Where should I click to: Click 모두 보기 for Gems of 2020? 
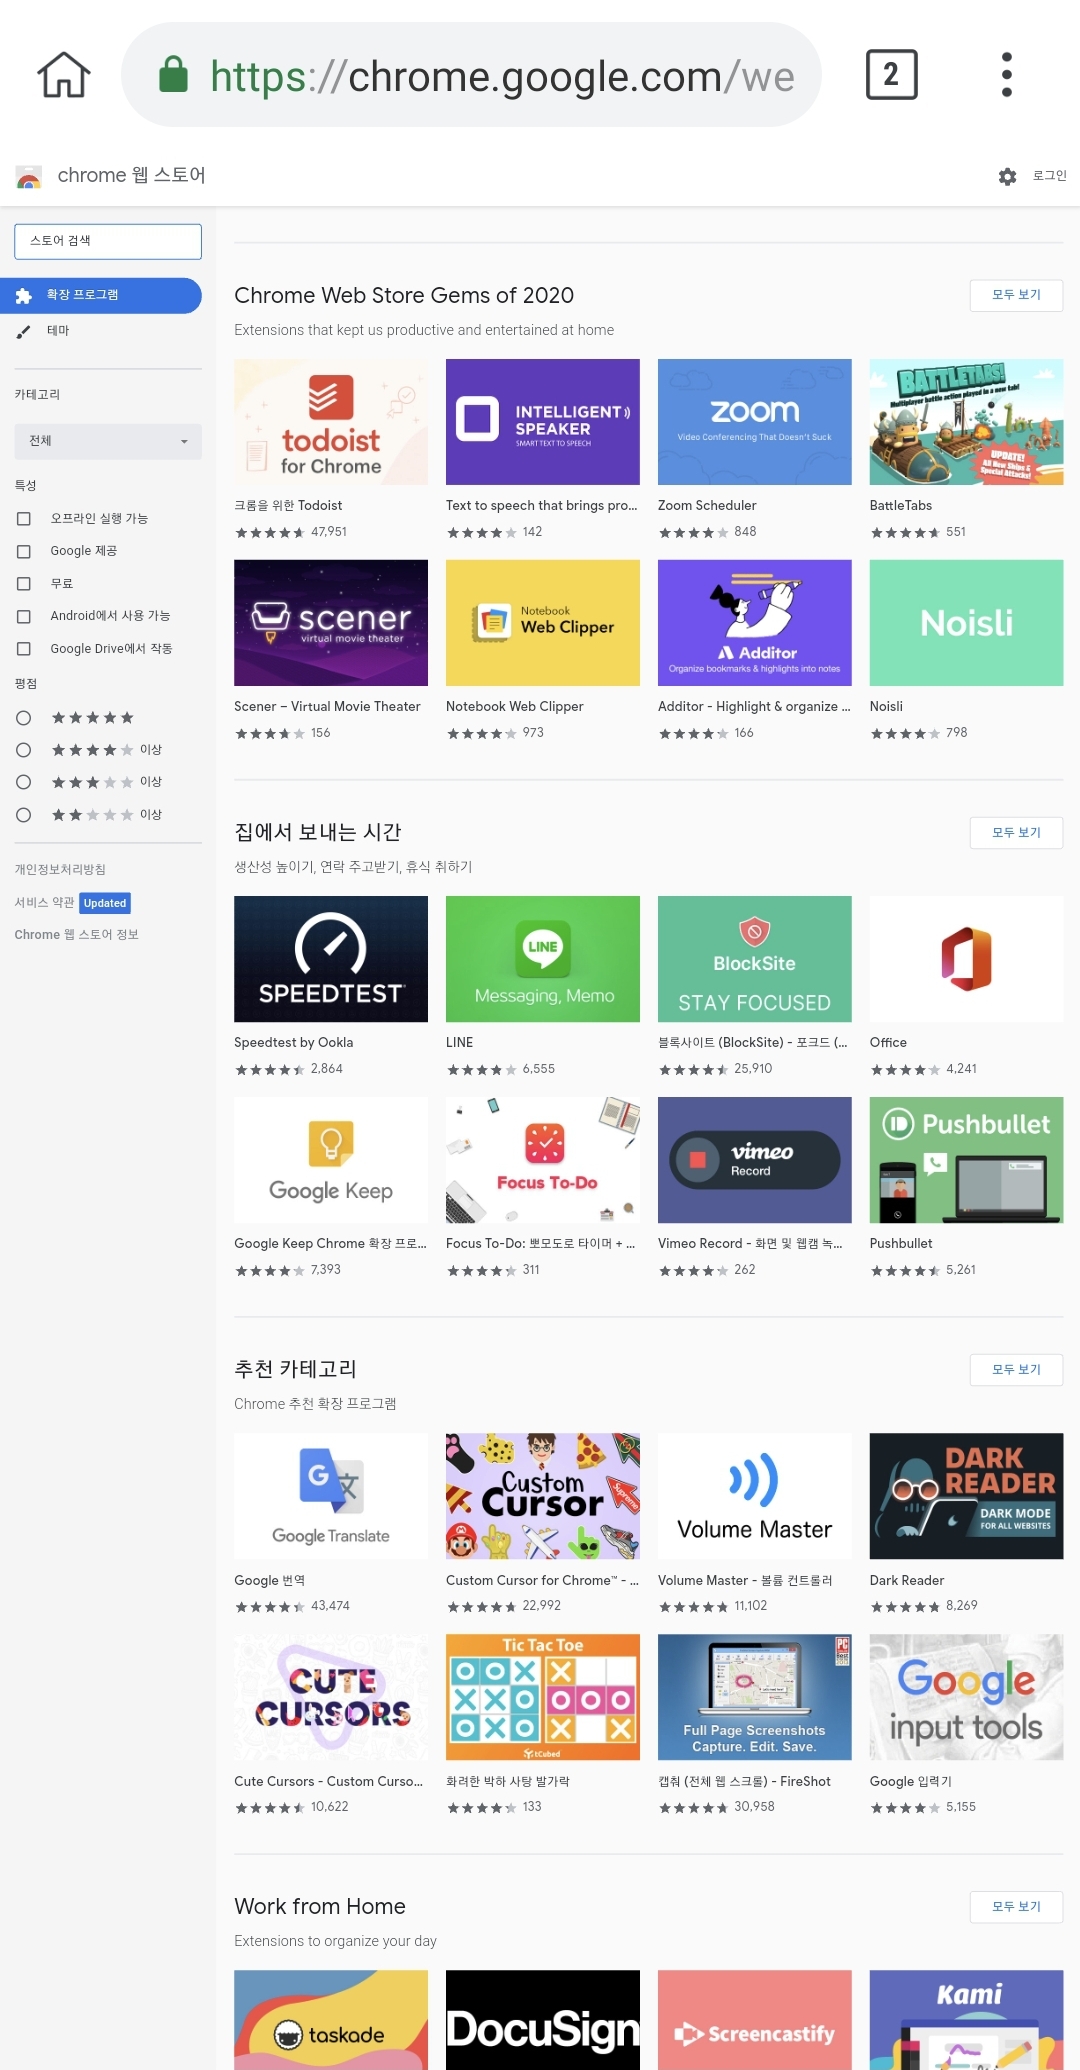coord(1016,295)
